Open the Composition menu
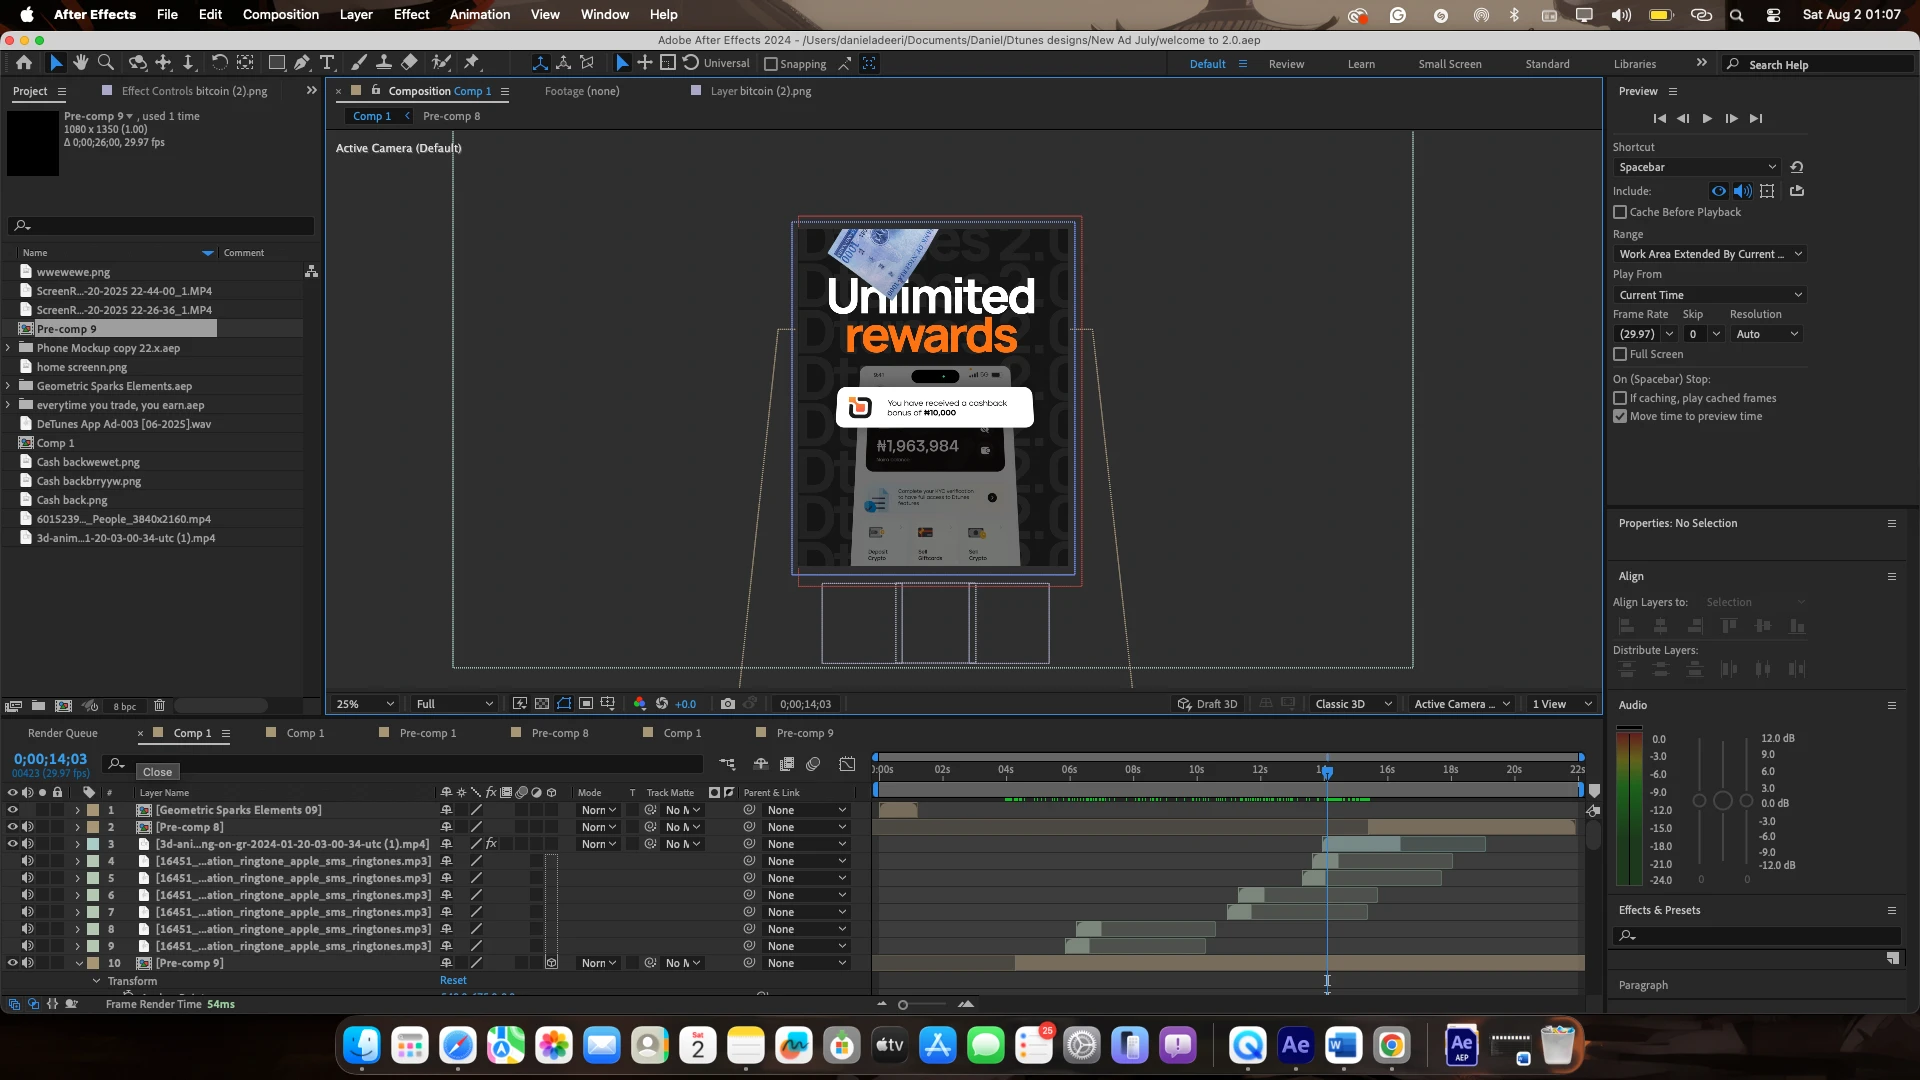Viewport: 1920px width, 1080px height. tap(281, 15)
